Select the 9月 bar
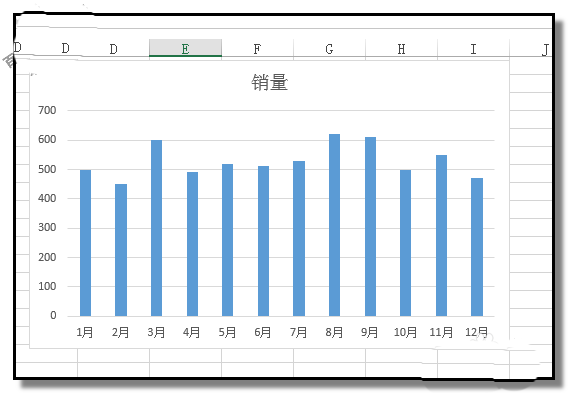The width and height of the screenshot is (568, 393). [370, 226]
